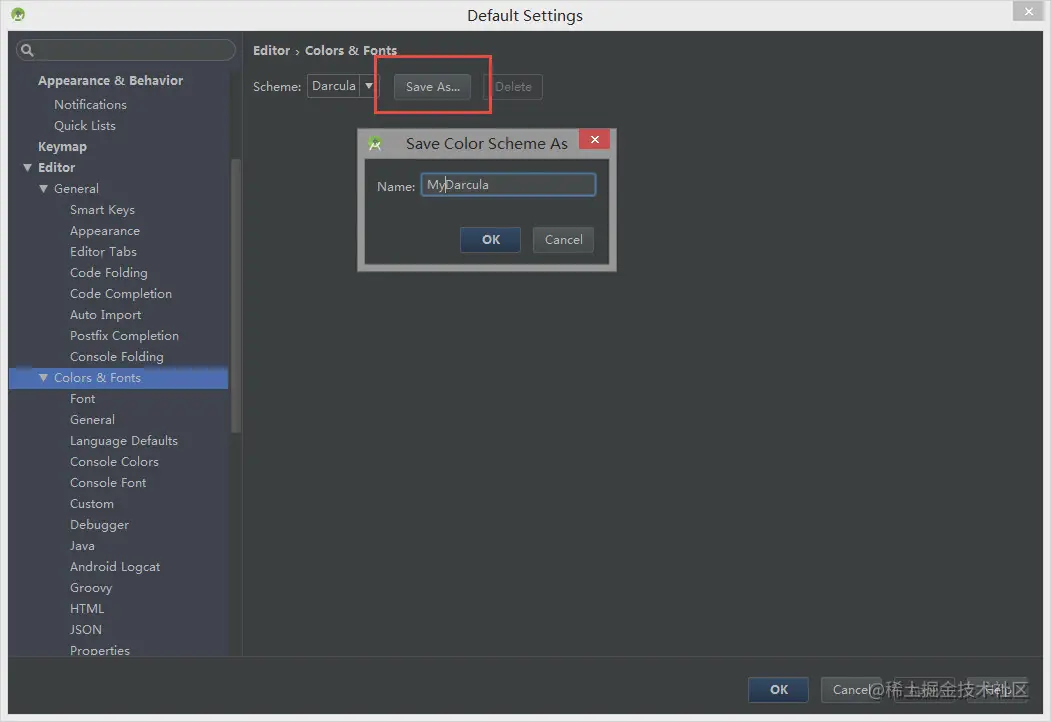Open Groovy color settings

coord(91,588)
